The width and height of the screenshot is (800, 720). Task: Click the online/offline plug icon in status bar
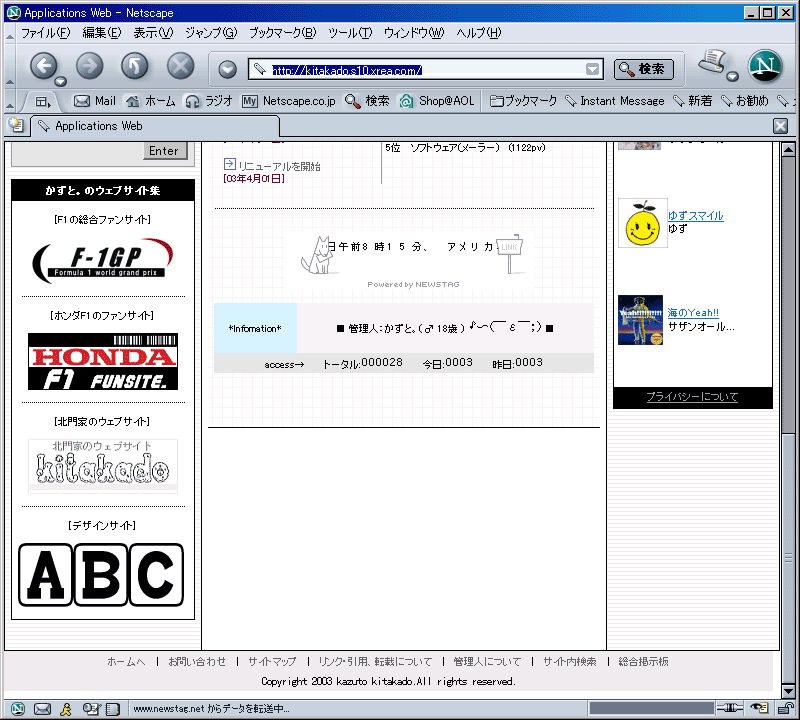click(730, 708)
